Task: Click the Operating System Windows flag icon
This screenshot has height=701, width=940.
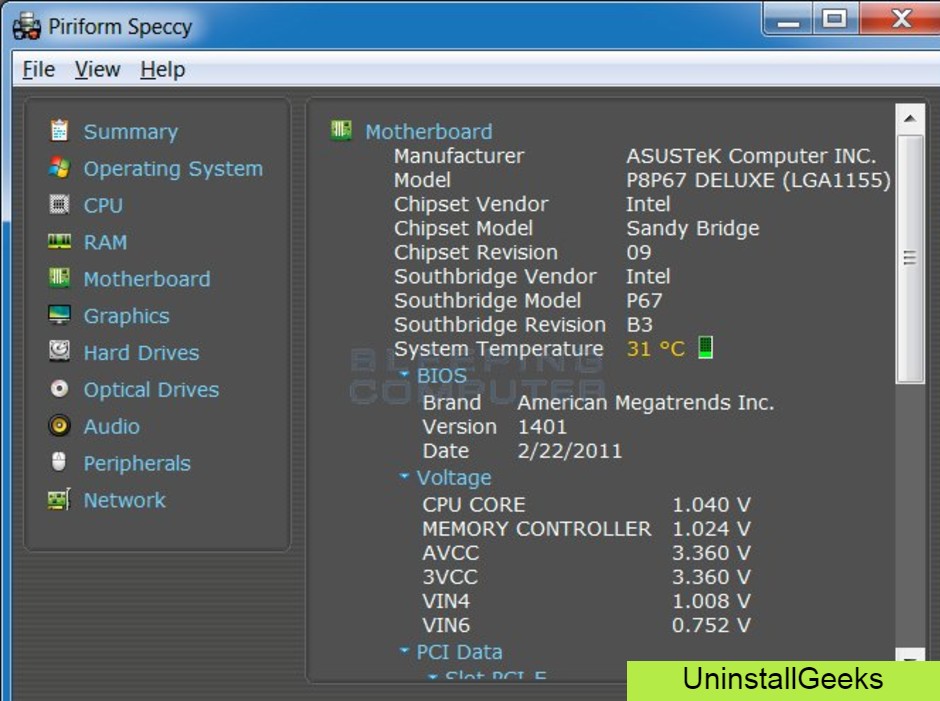Action: tap(59, 168)
